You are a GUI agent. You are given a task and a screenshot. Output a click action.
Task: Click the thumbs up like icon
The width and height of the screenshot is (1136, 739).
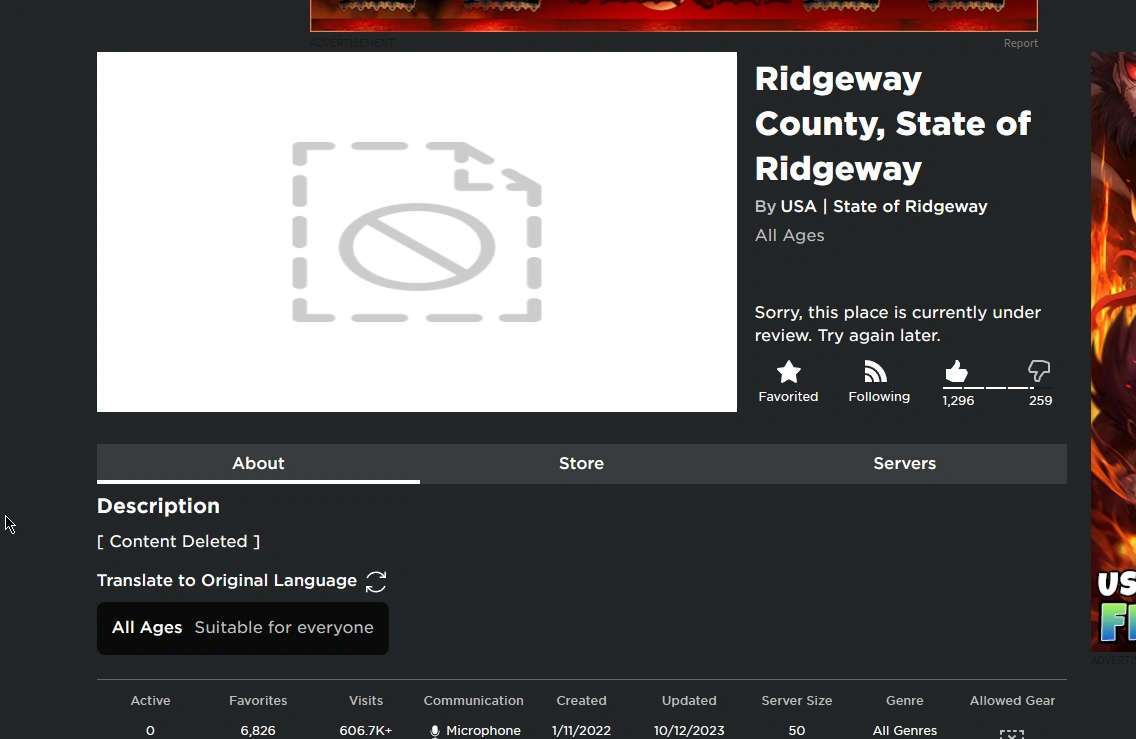956,371
